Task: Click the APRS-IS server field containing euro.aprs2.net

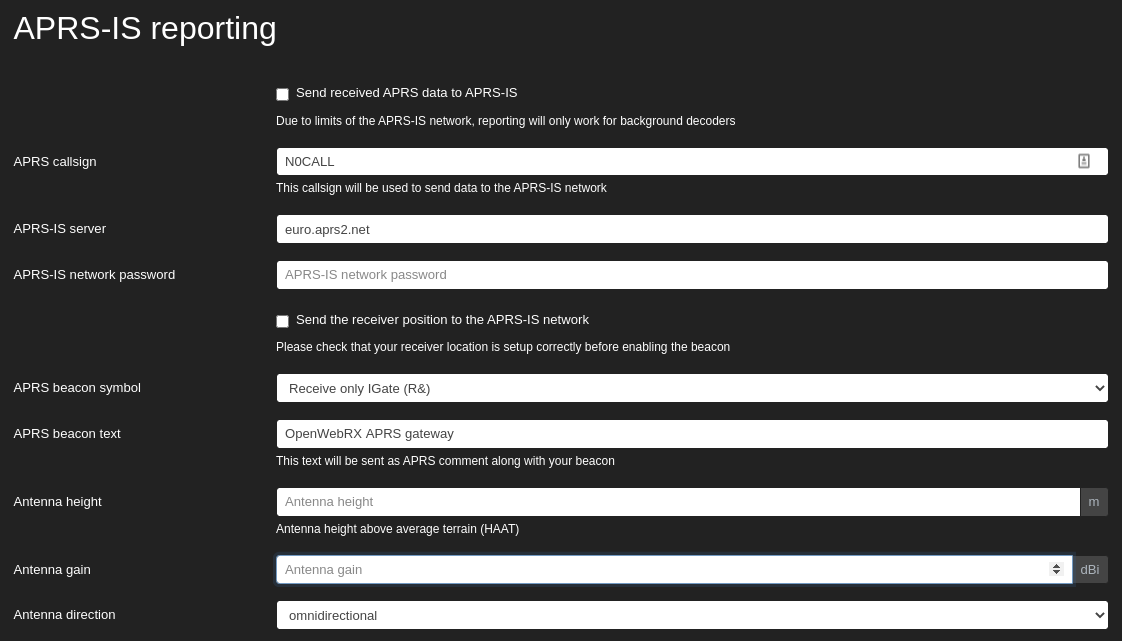Action: (692, 229)
